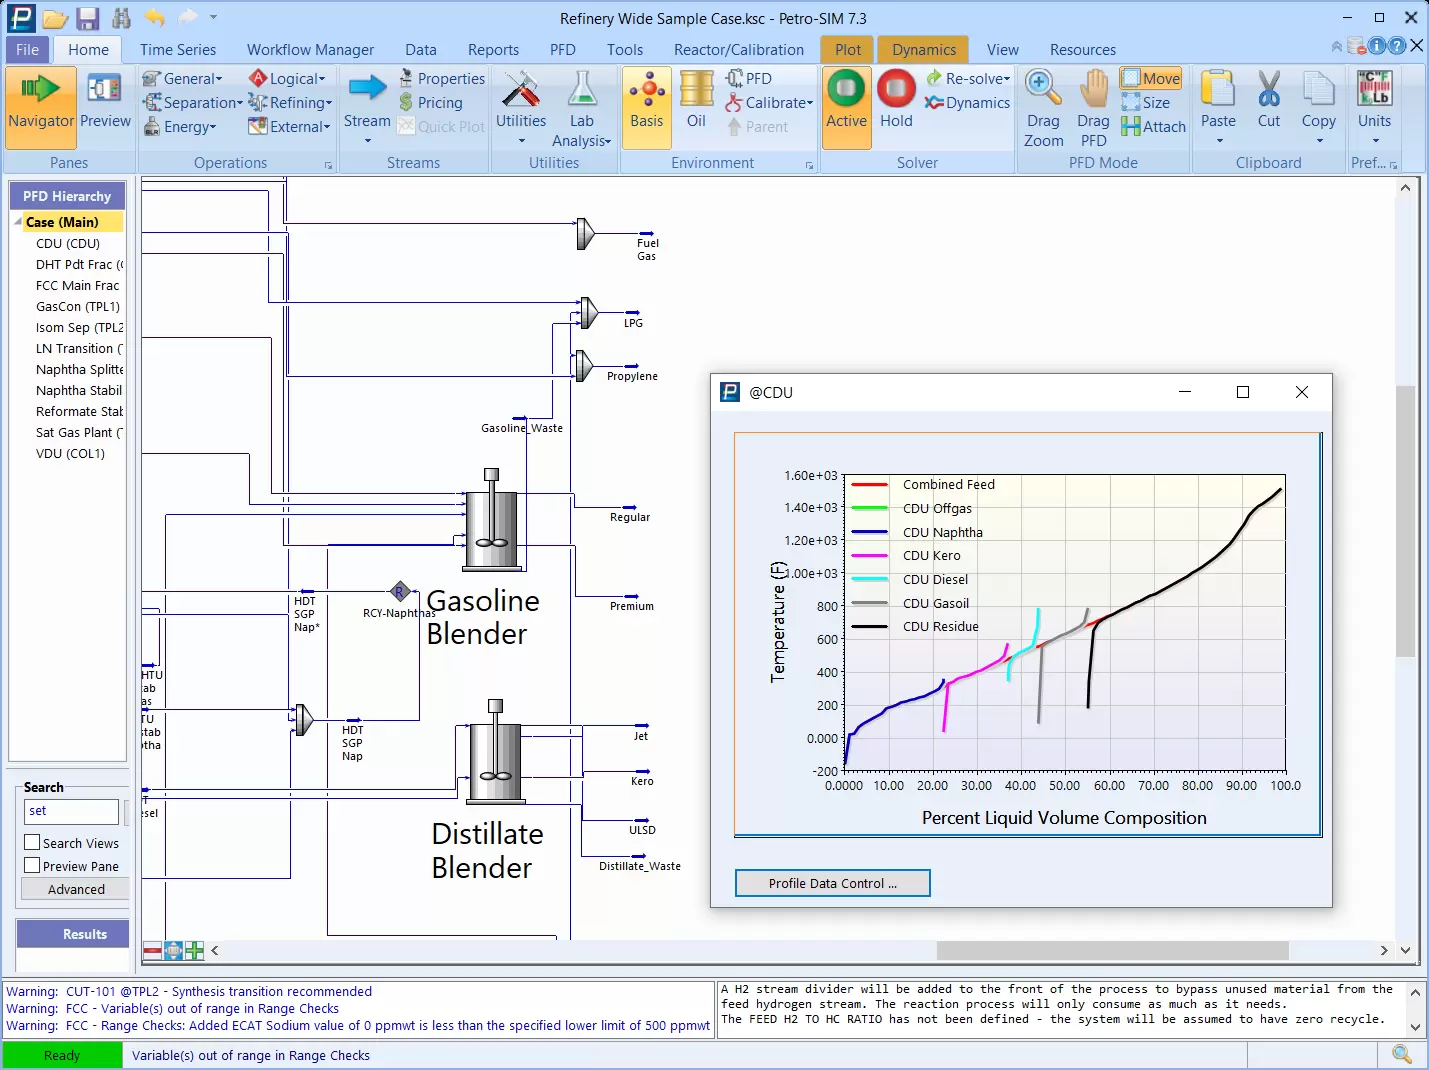This screenshot has width=1429, height=1070.
Task: Select the Drag PFD hand tool
Action: pyautogui.click(x=1093, y=88)
